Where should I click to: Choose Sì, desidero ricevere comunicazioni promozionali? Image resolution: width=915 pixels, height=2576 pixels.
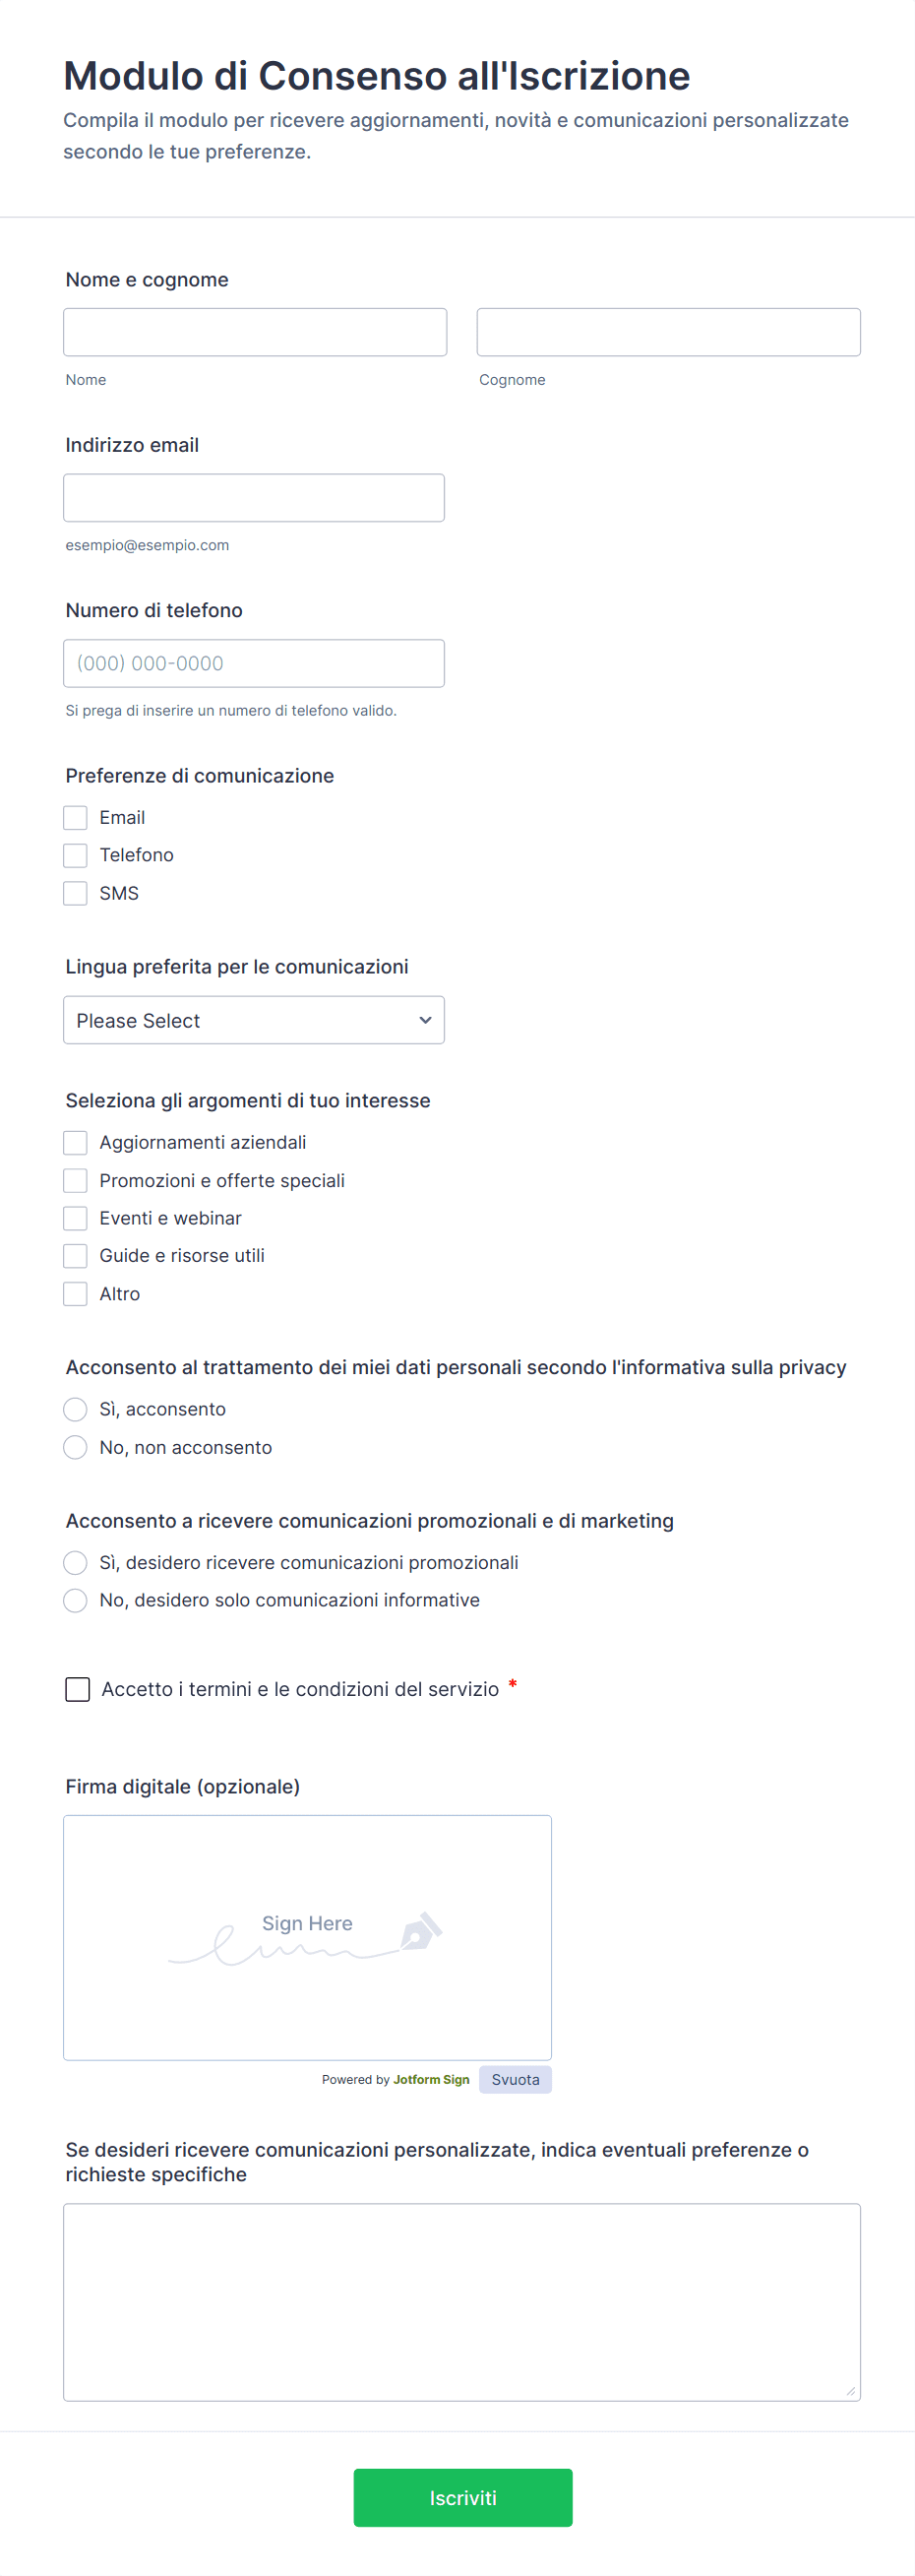76,1562
